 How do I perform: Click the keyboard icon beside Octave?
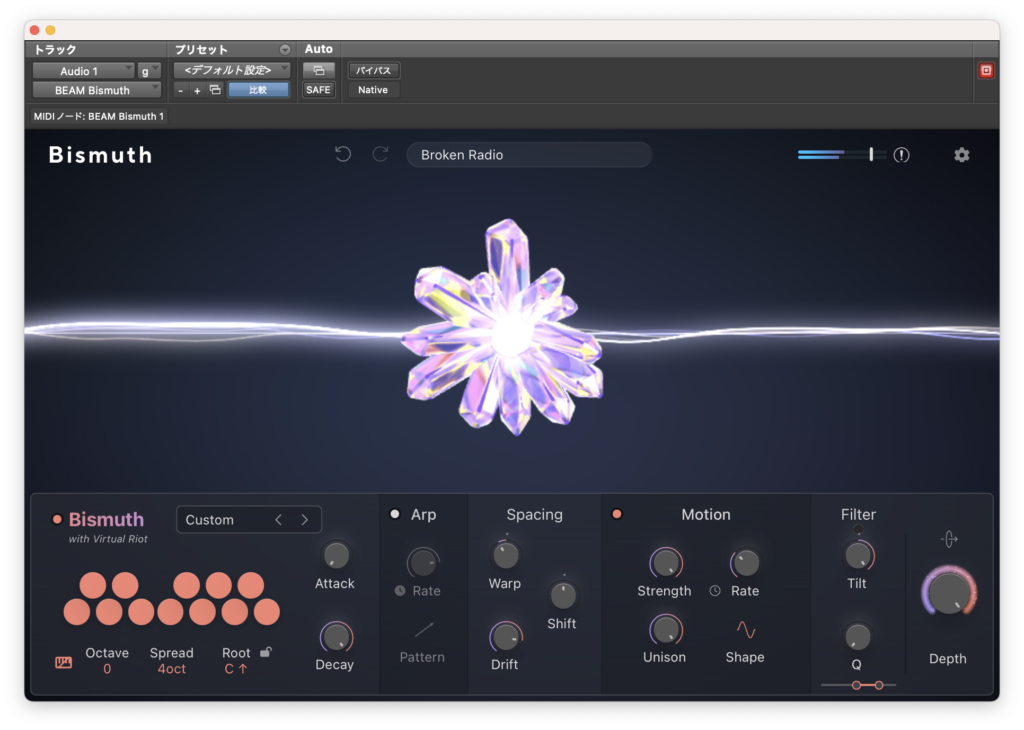(63, 663)
